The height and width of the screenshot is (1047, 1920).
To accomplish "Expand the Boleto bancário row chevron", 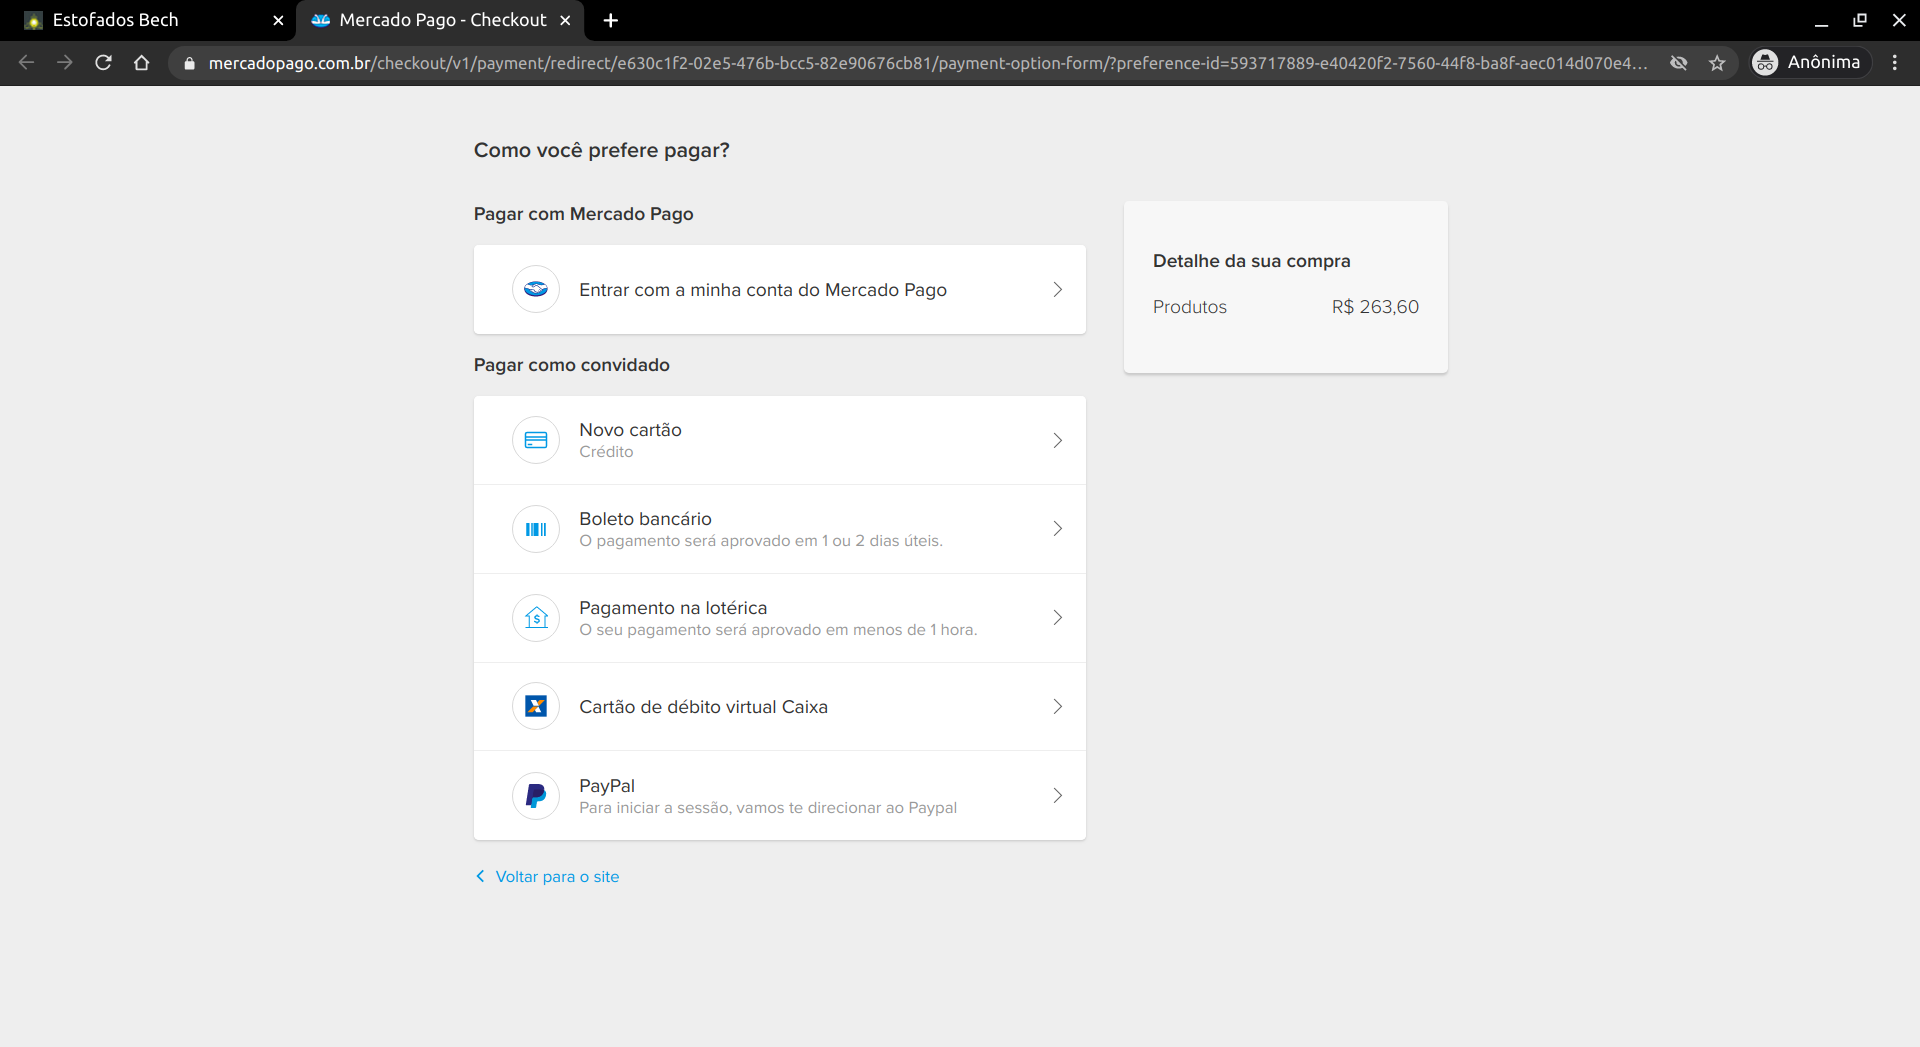I will [x=1057, y=529].
